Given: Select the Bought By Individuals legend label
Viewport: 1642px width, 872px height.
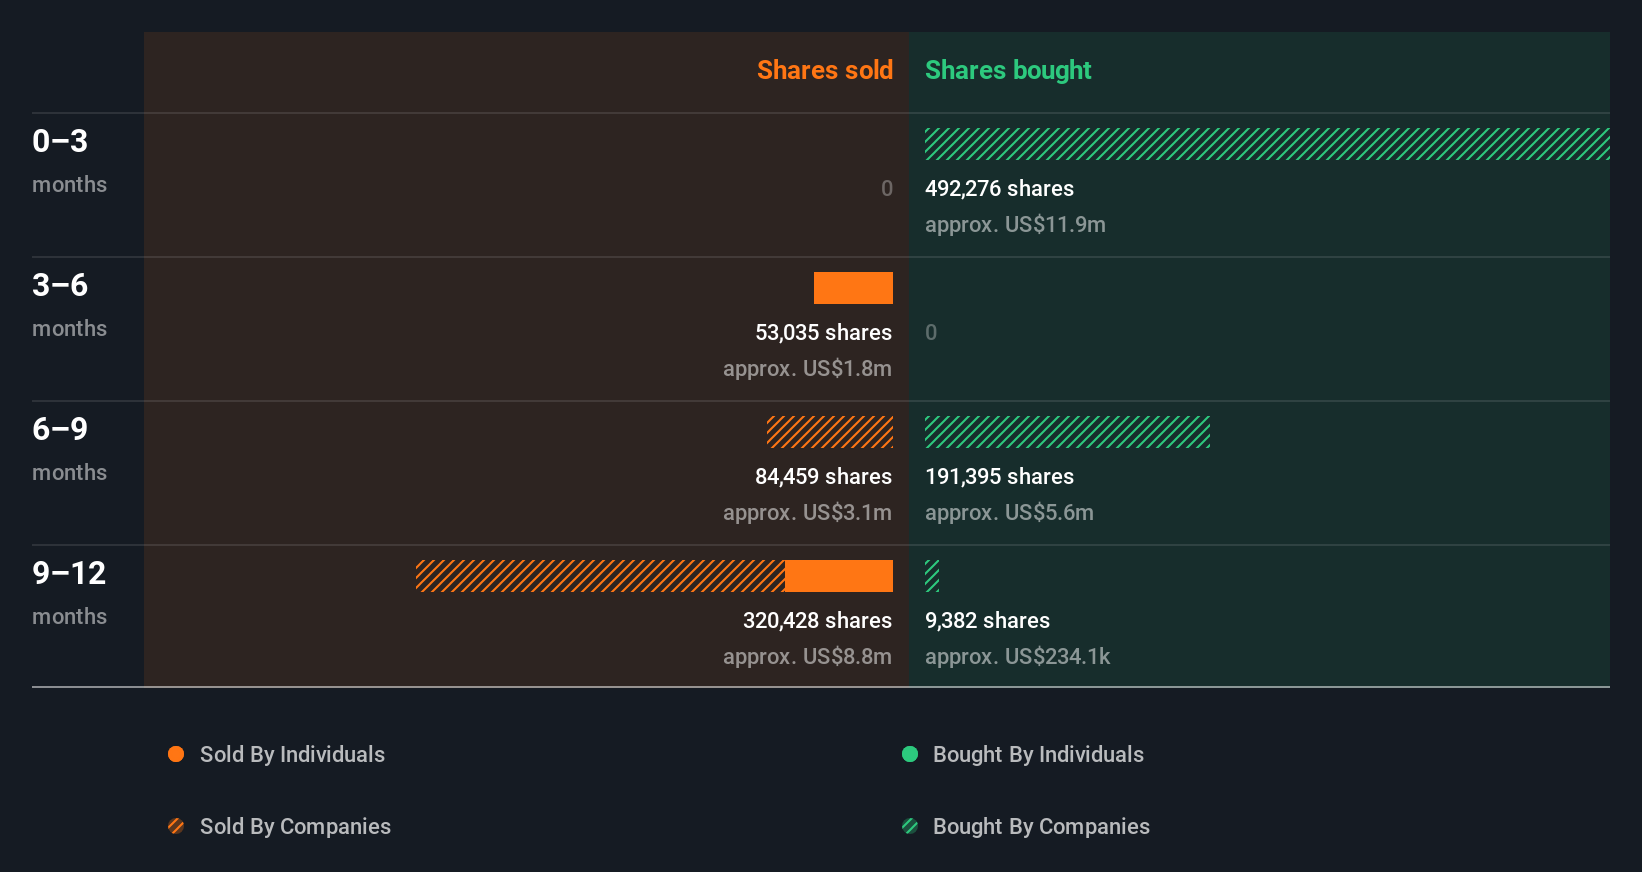Looking at the screenshot, I should pyautogui.click(x=1038, y=755).
